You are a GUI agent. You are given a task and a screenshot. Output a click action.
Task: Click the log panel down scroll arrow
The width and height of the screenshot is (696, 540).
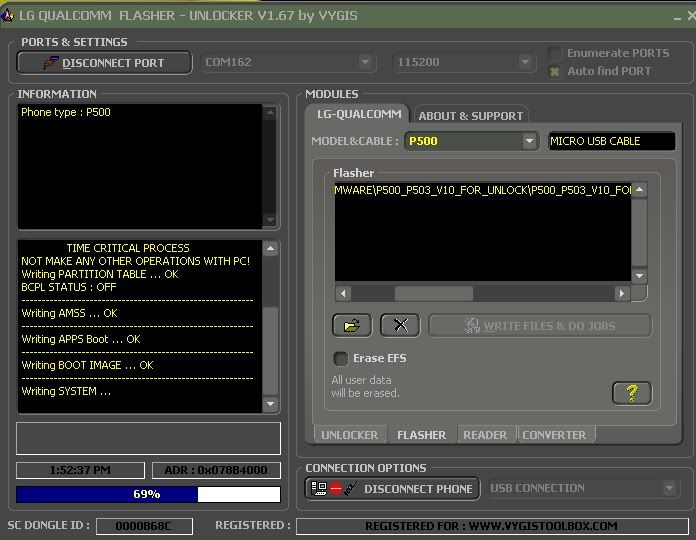click(270, 404)
